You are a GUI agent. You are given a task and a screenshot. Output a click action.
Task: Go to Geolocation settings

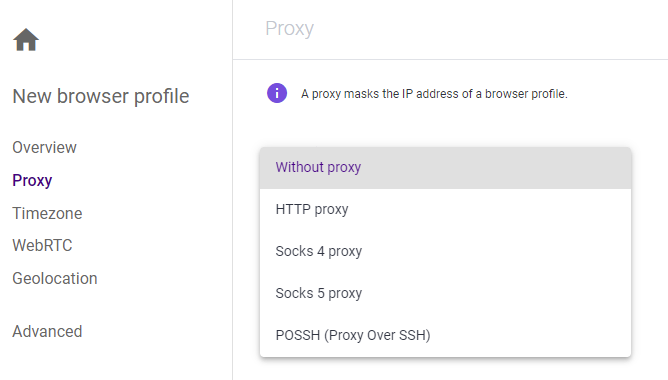55,278
